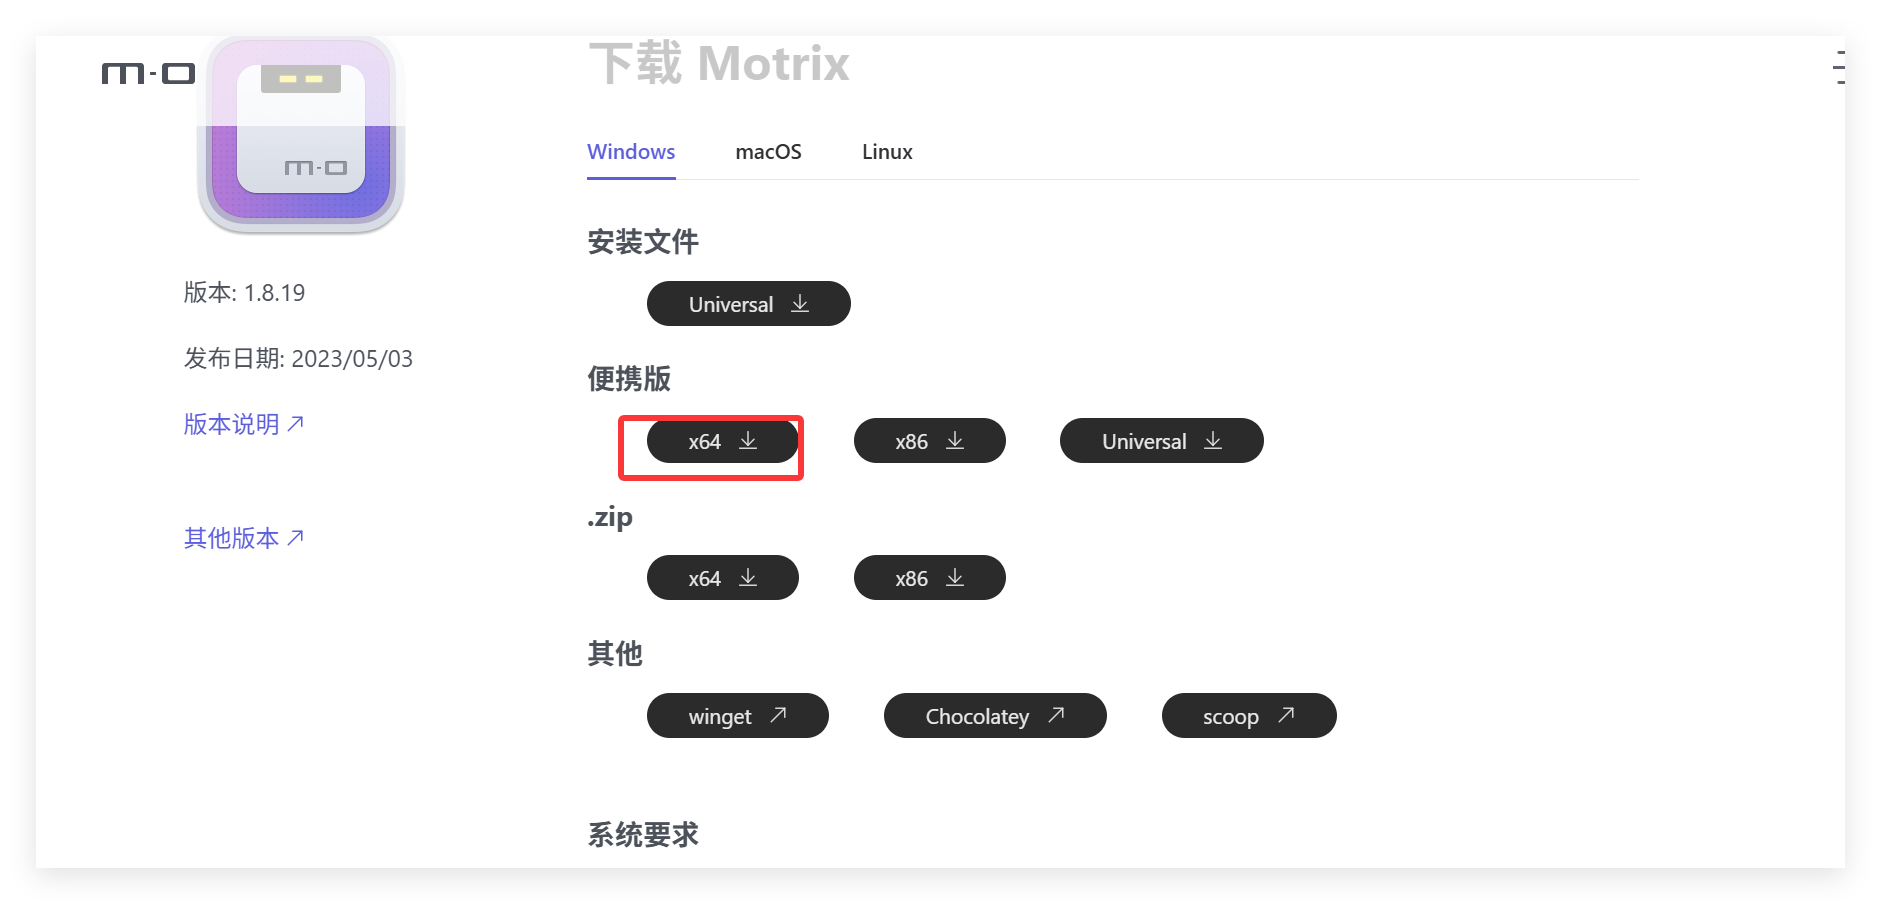
Task: Click the .zip section heading
Action: (610, 517)
